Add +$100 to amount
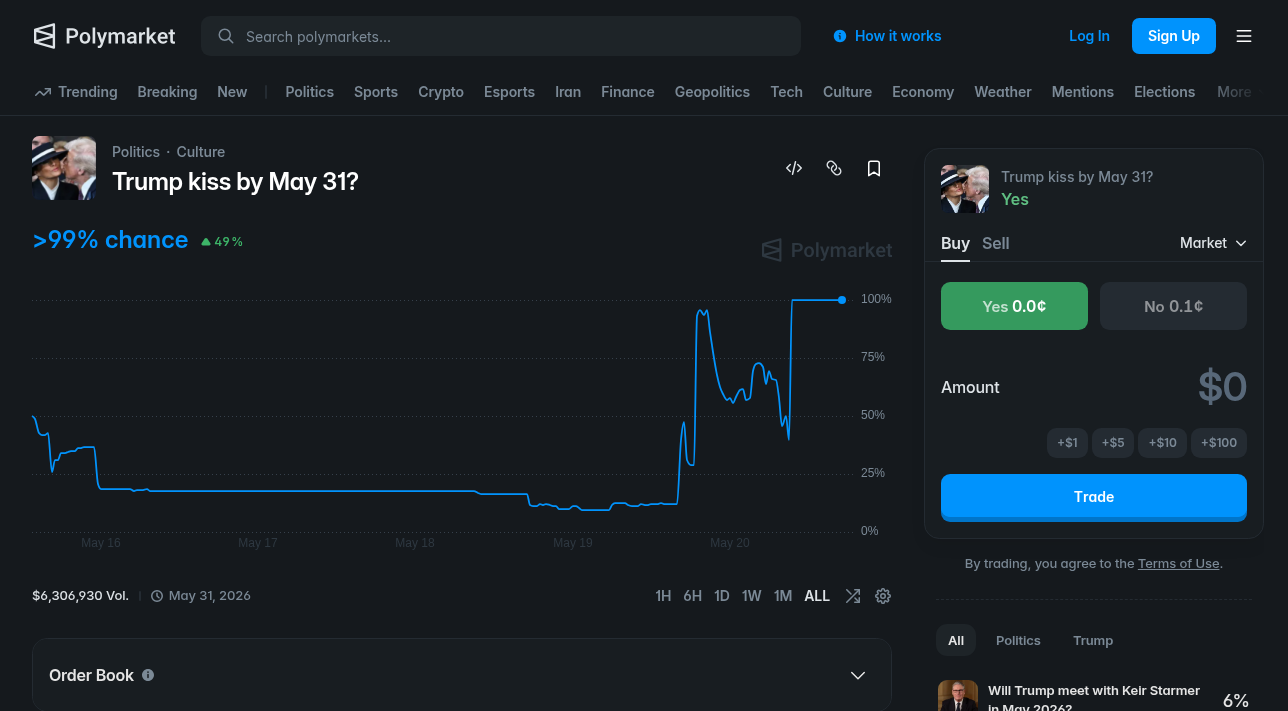 (x=1219, y=442)
